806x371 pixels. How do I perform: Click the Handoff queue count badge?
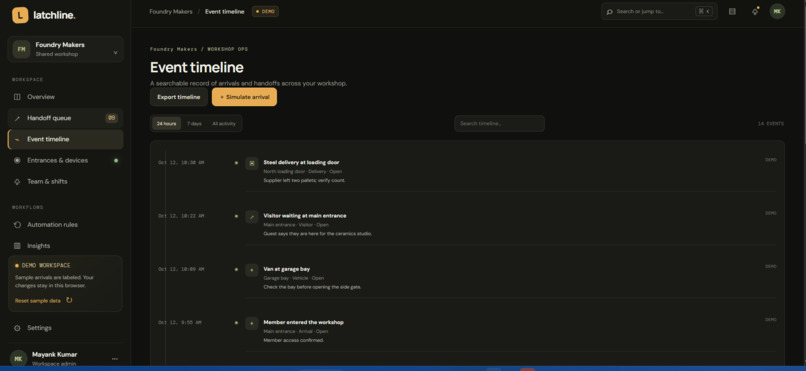112,118
